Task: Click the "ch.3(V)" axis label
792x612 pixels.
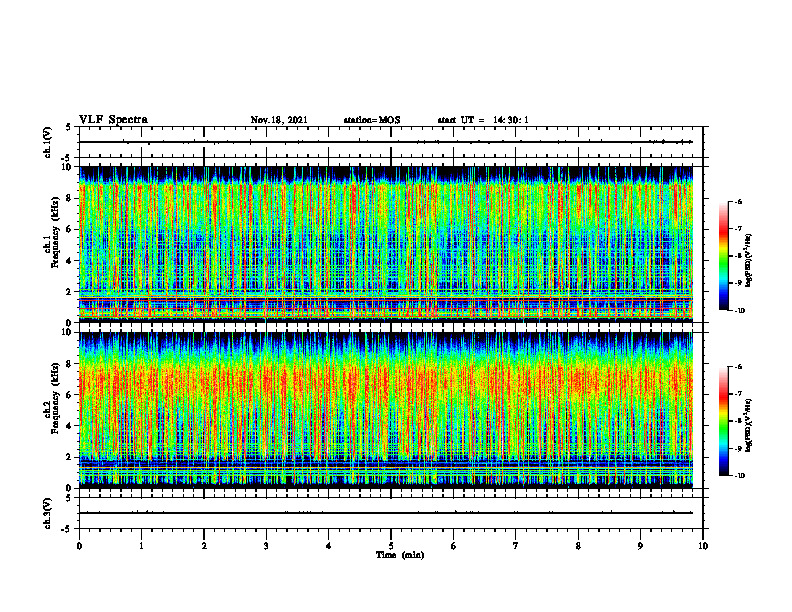Action: pyautogui.click(x=47, y=513)
